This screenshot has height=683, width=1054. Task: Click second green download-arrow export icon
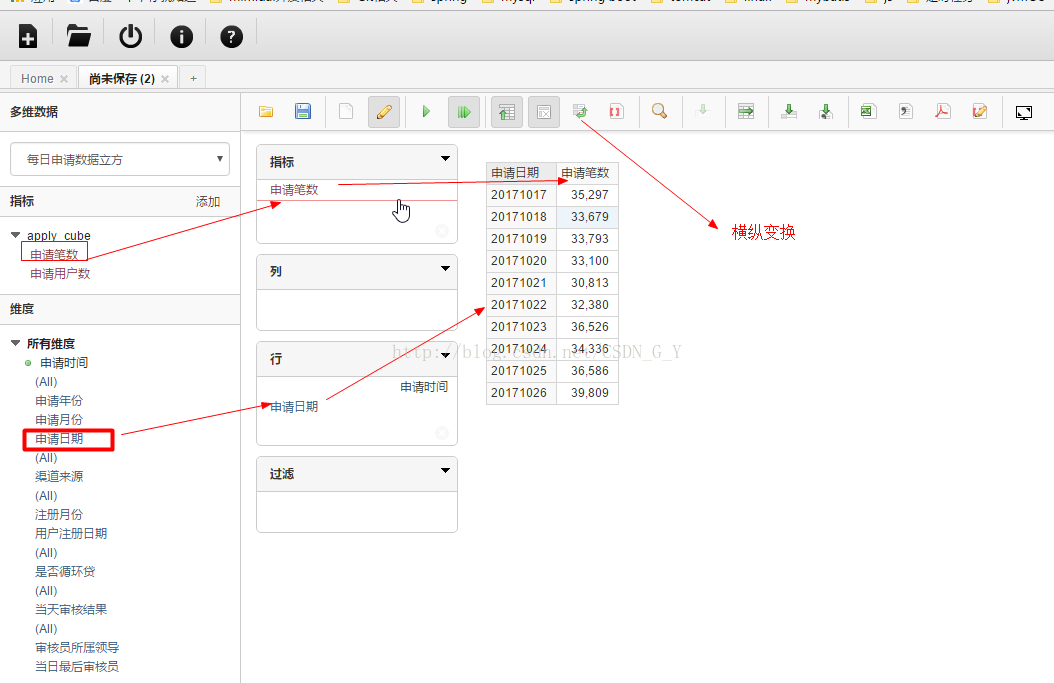(x=826, y=112)
